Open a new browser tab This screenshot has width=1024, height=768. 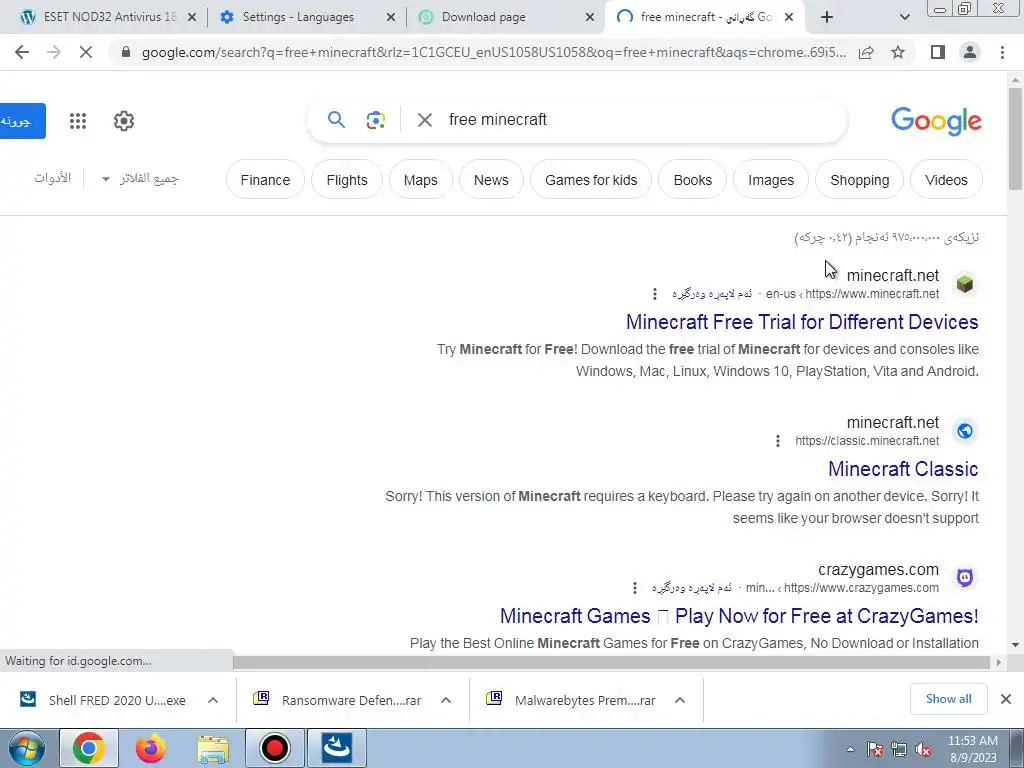[x=827, y=18]
